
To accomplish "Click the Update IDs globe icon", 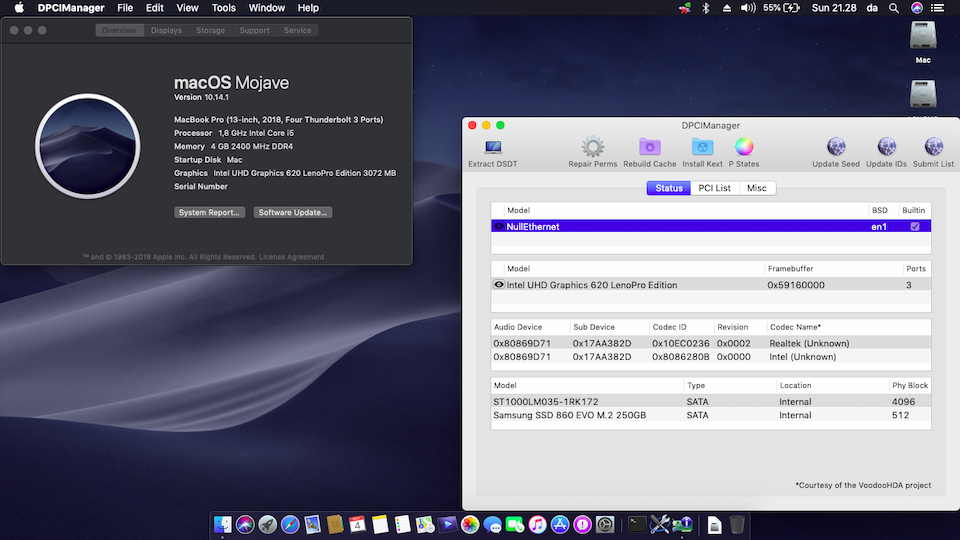I will tap(886, 147).
